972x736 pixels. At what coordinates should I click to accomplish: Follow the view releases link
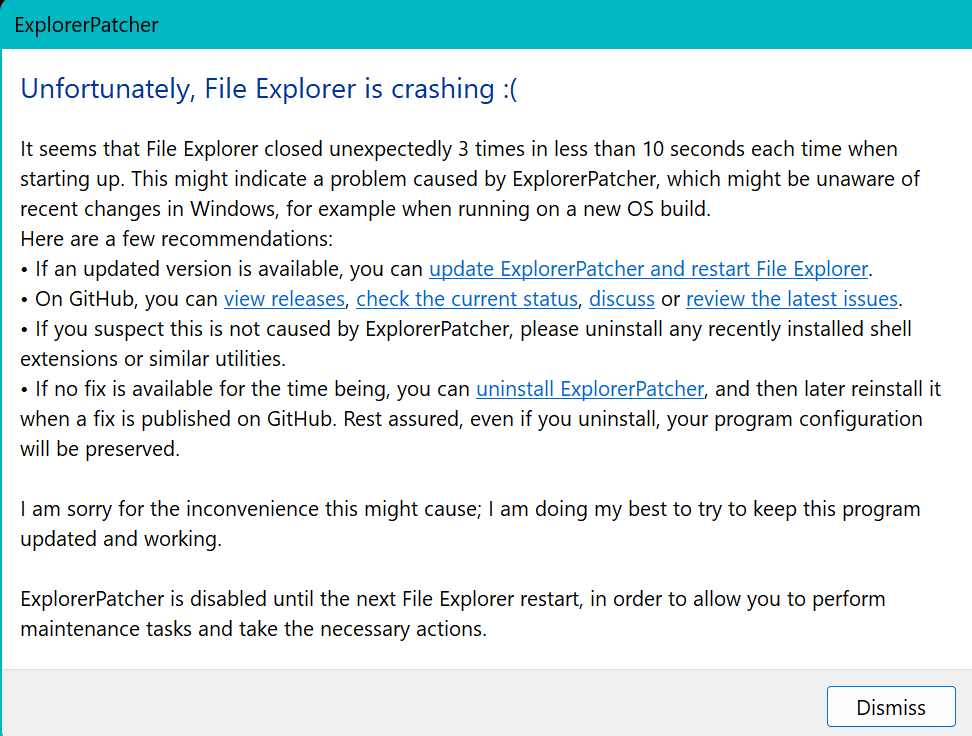(284, 299)
